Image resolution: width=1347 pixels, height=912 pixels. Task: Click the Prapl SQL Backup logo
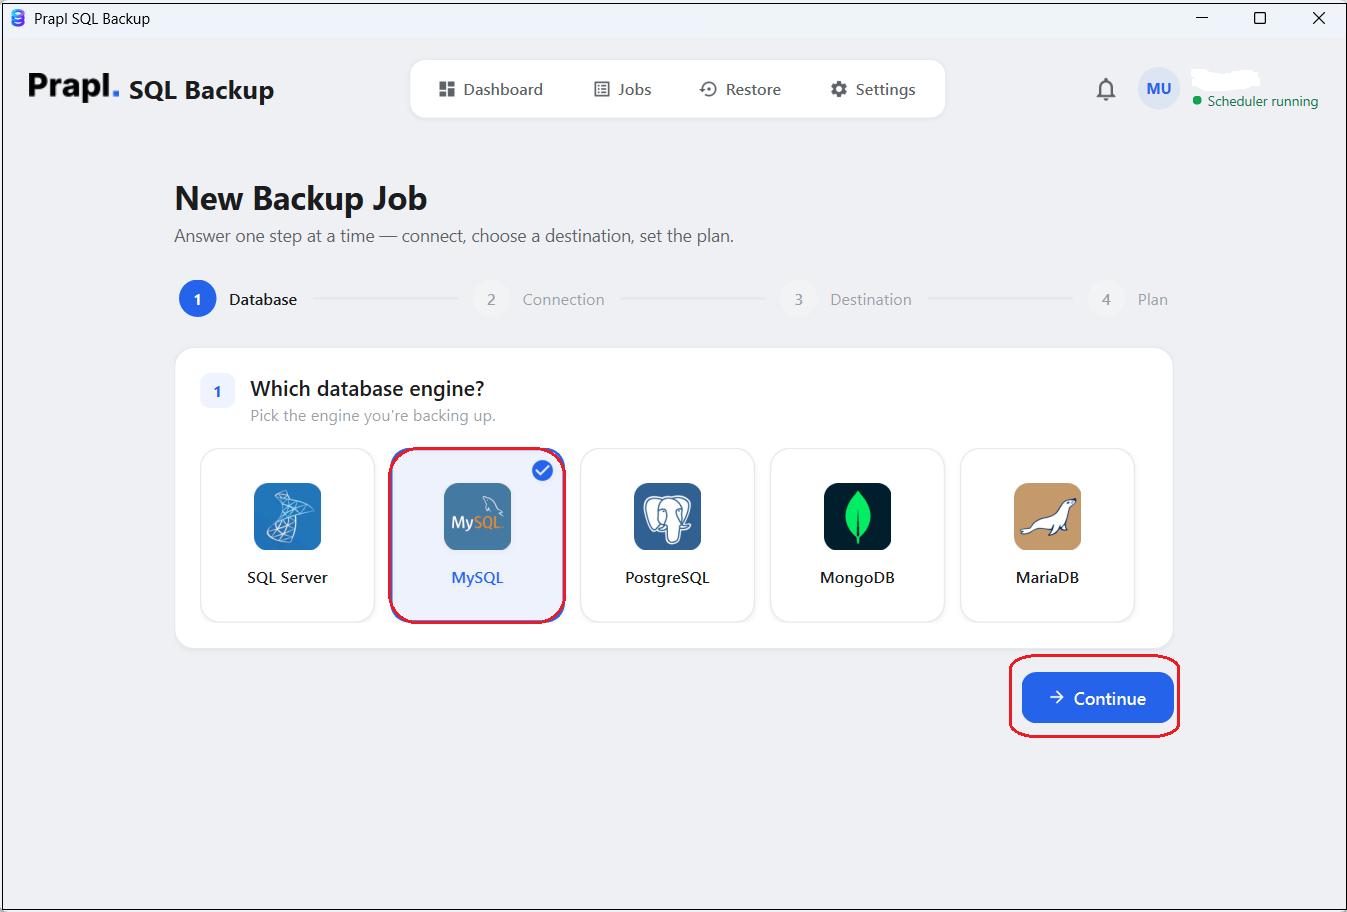tap(151, 88)
